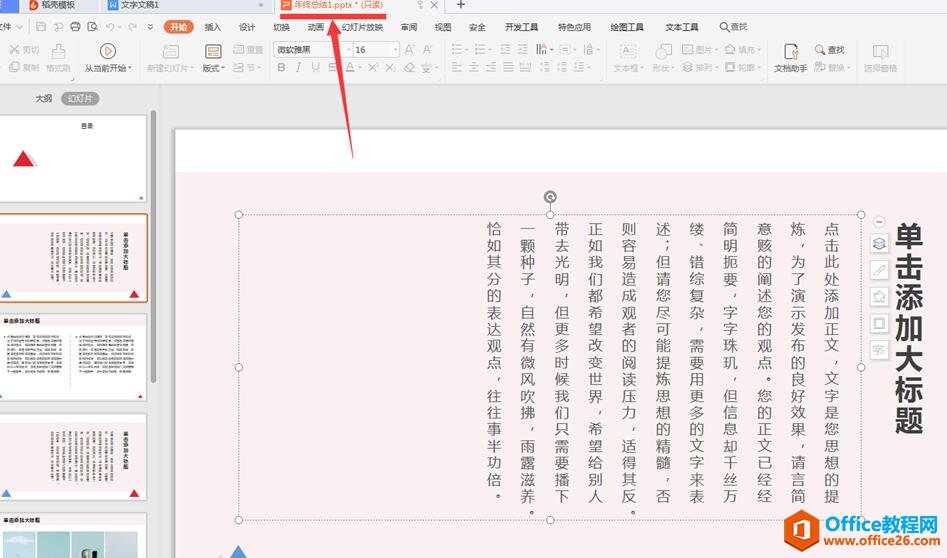Click the outline square icon beside text box

[x=879, y=323]
